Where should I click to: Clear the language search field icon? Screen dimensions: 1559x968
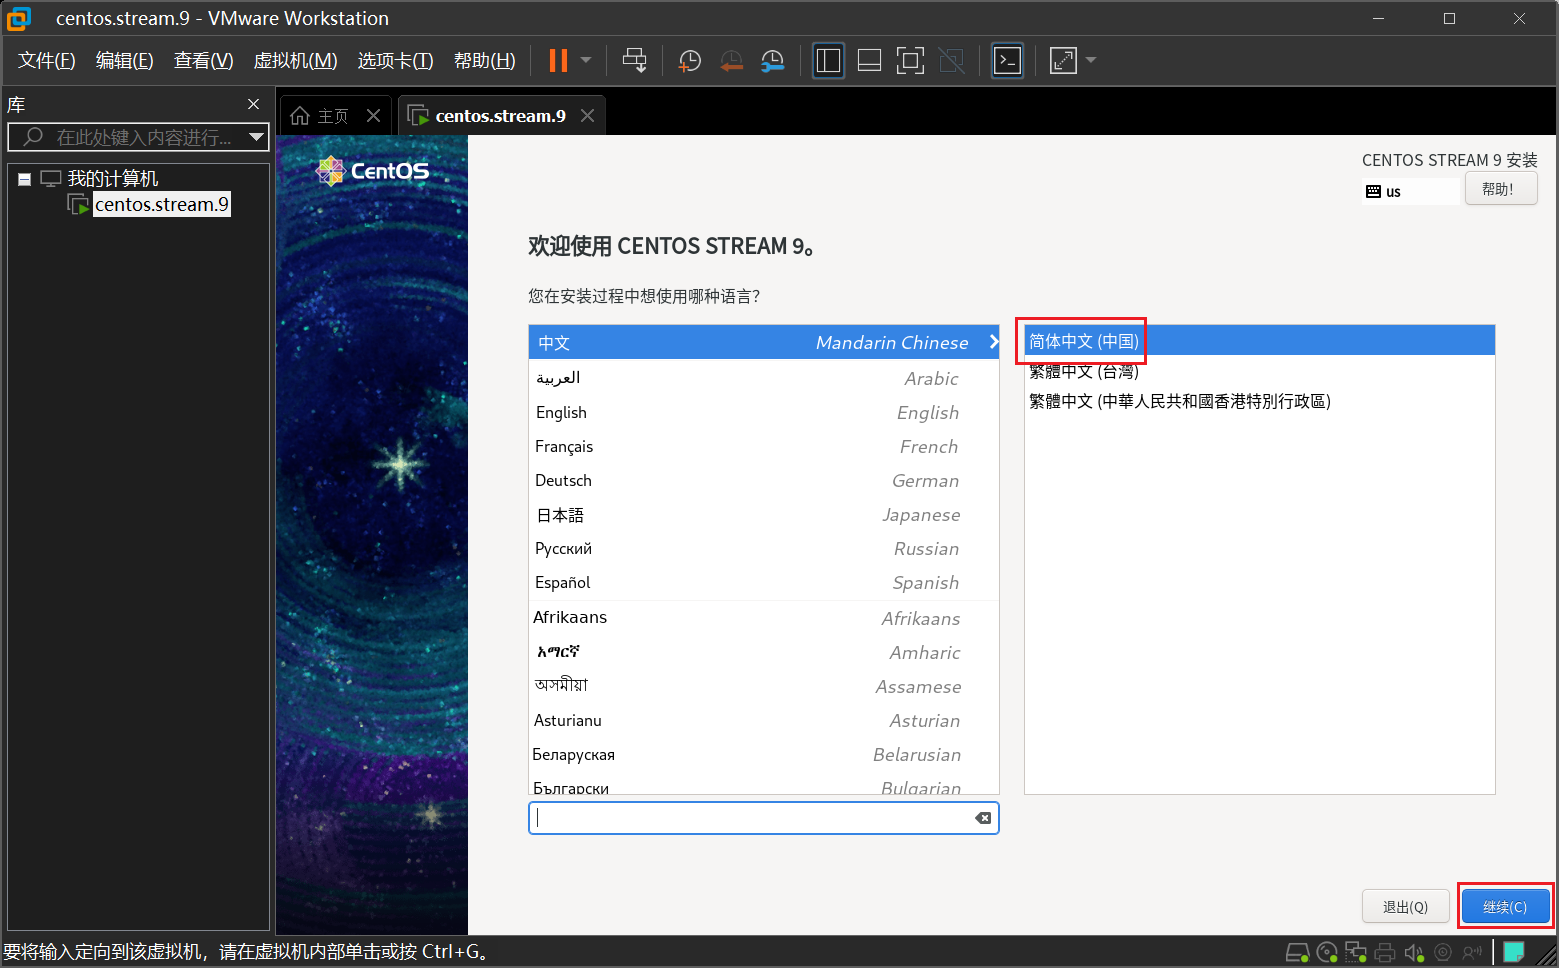[983, 818]
